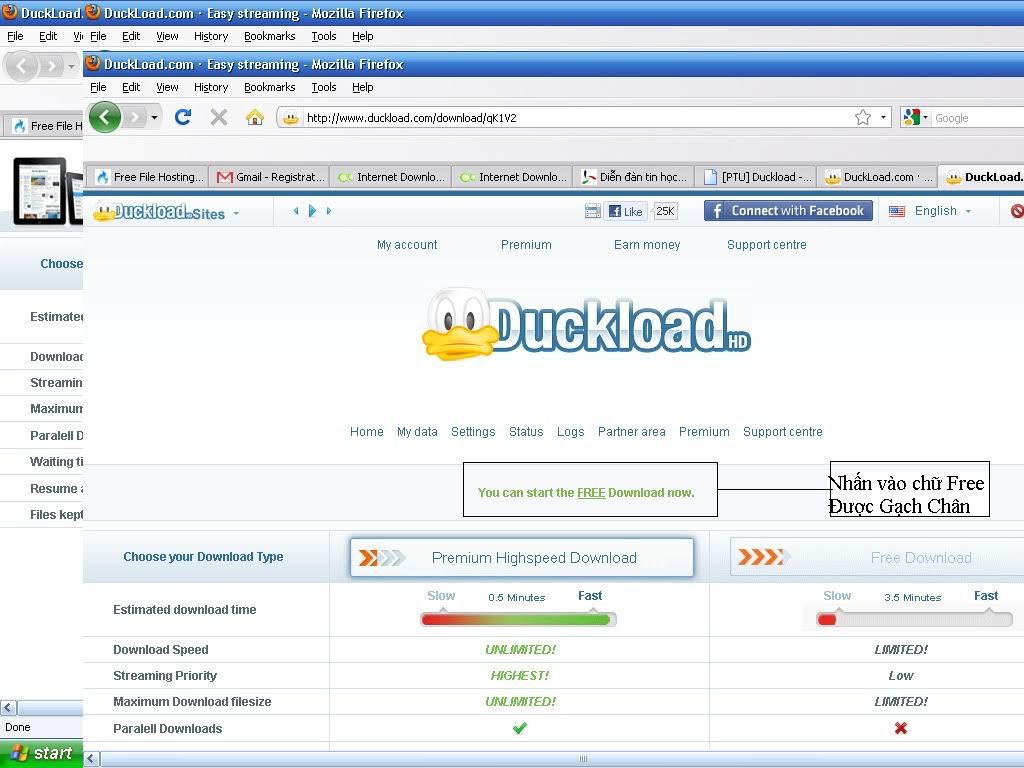Screen dimensions: 1024x768
Task: Click Free speed bar showing 3.5 Minutes
Action: point(914,618)
